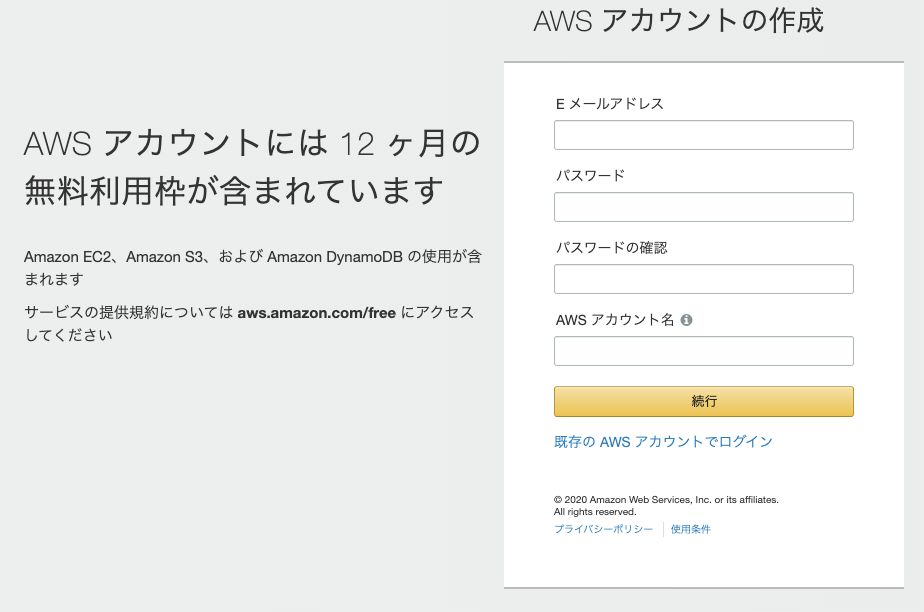Submit the form with the 続行 button

[704, 401]
